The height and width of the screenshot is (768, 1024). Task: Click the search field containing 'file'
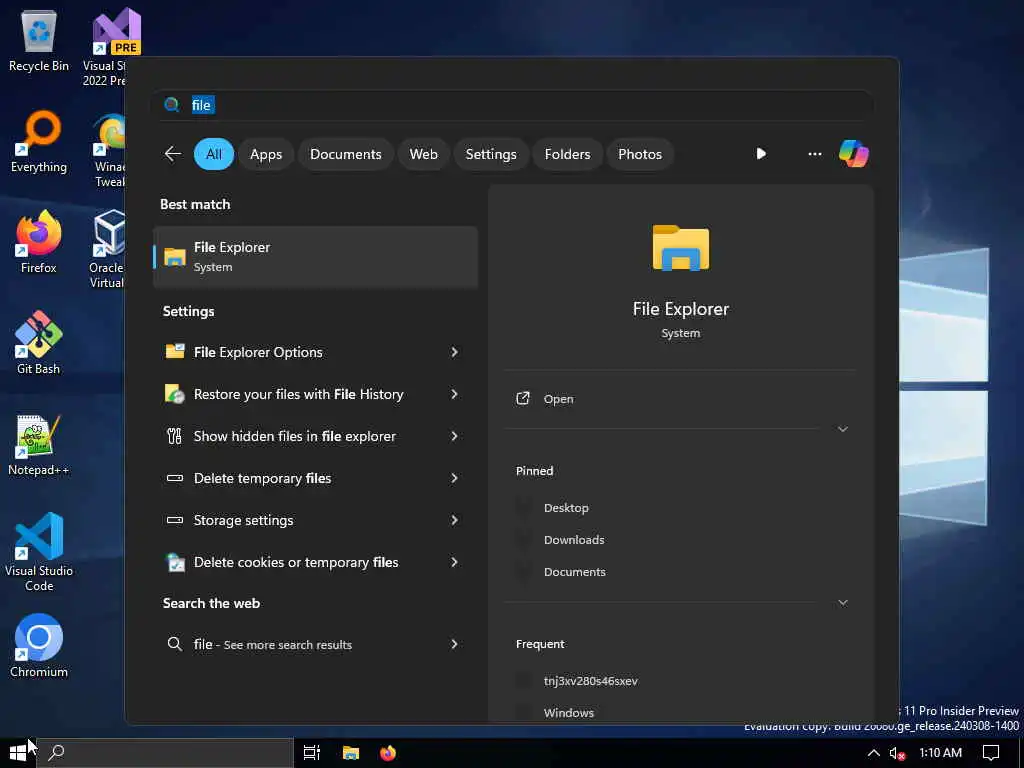pos(513,105)
